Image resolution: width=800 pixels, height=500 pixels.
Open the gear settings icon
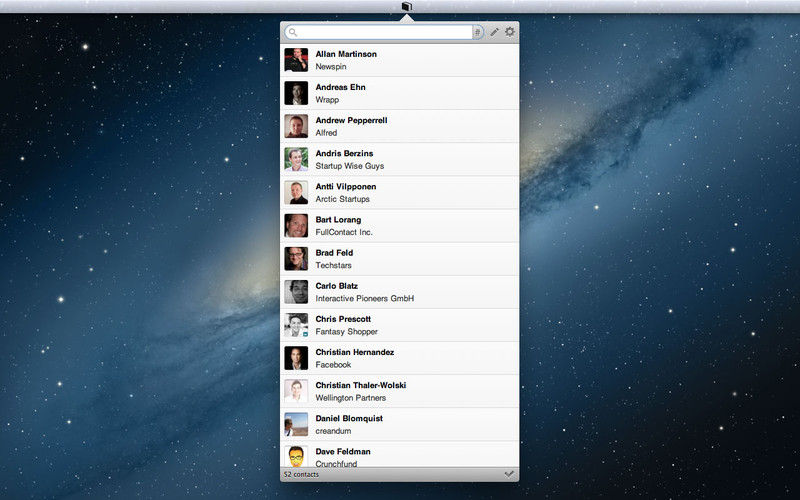pos(510,32)
